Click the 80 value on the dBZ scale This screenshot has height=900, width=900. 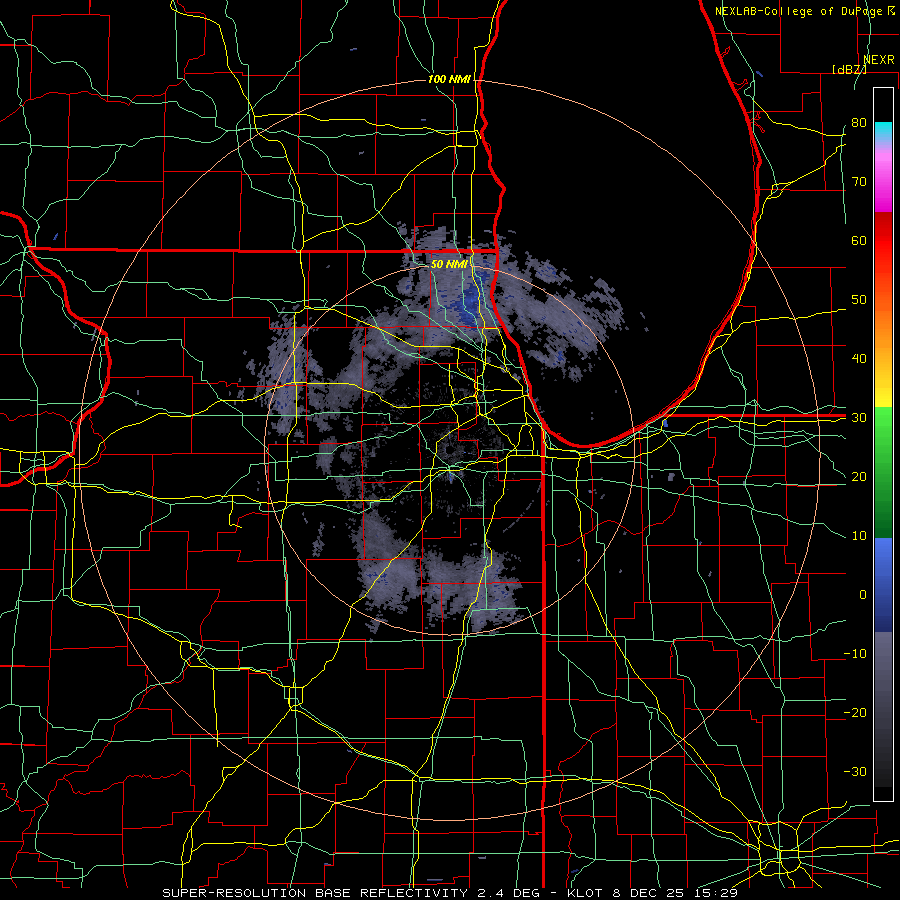(x=859, y=123)
